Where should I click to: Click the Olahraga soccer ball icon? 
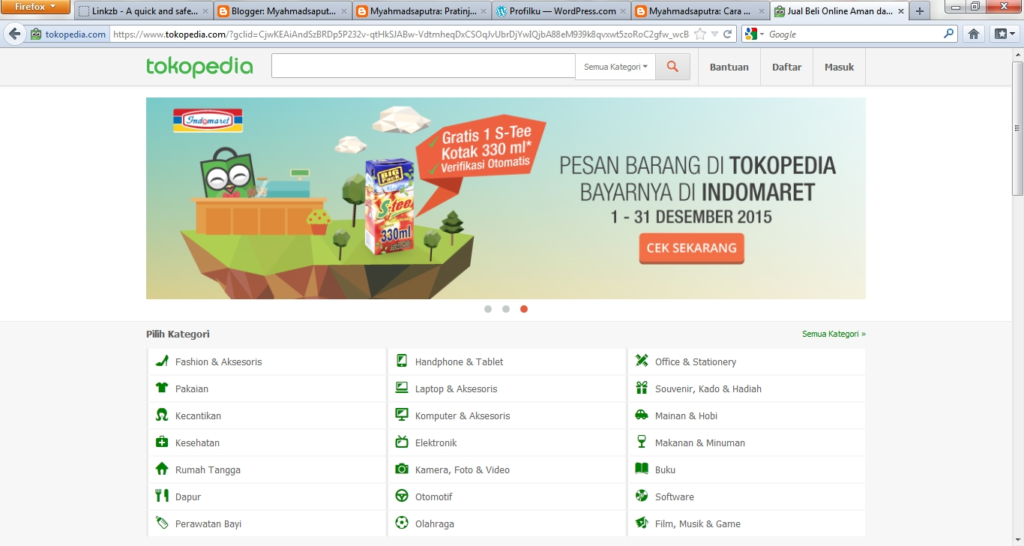click(402, 522)
